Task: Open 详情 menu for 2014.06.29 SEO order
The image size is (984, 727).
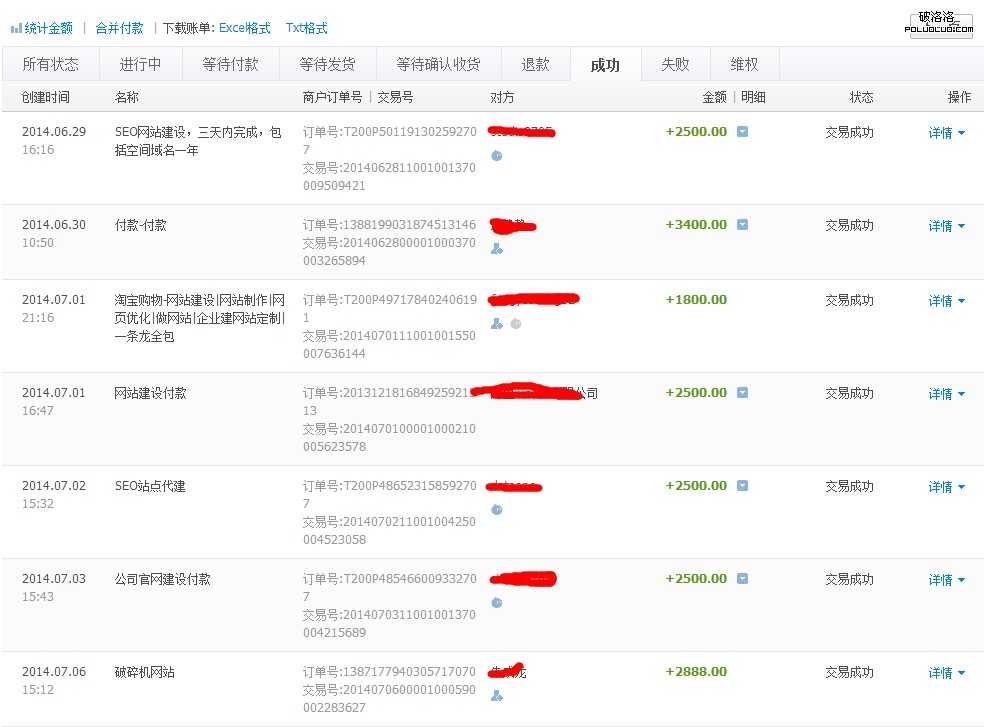Action: click(x=946, y=133)
